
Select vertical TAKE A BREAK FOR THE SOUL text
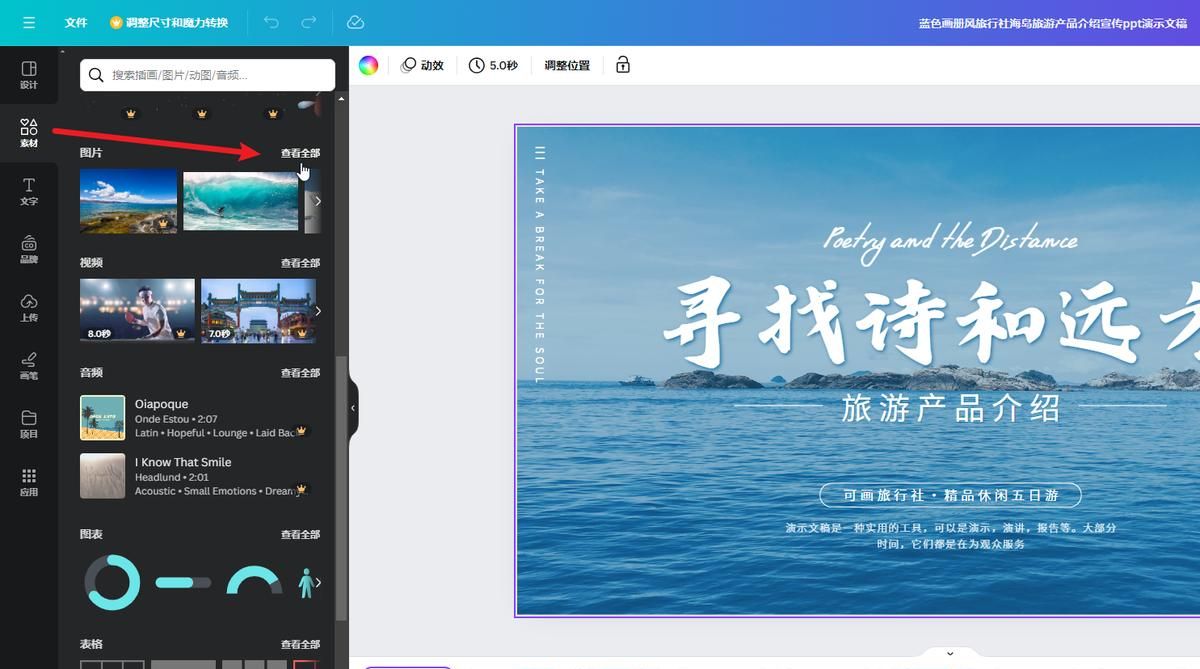[539, 265]
